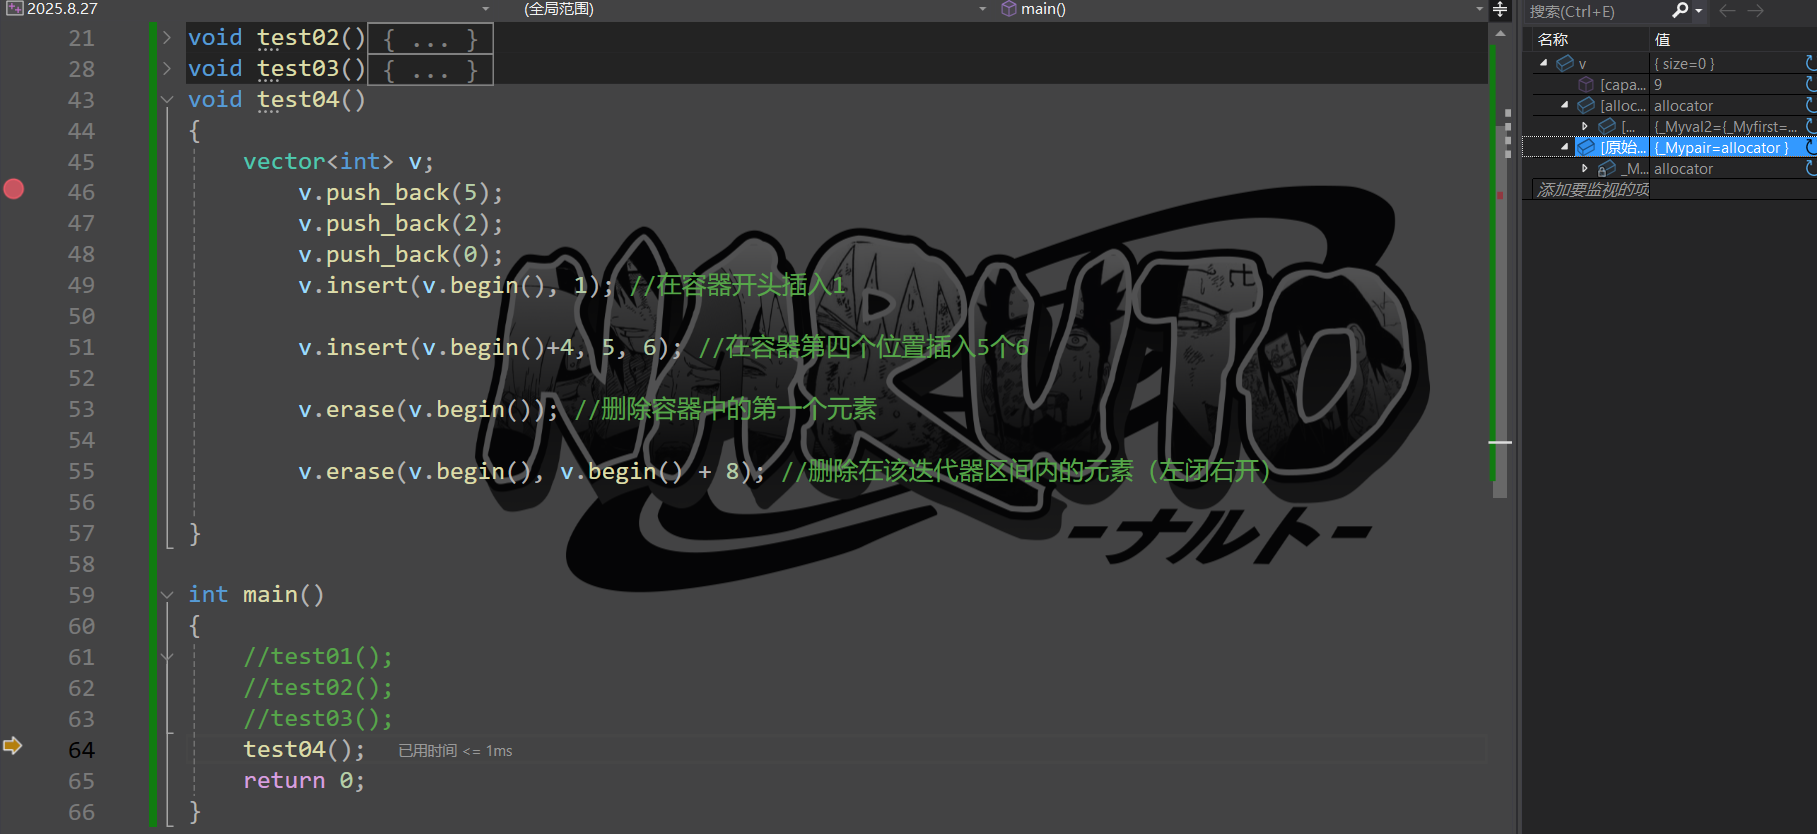
Task: Refresh the _Mypair=allocator row value
Action: [x=1810, y=147]
